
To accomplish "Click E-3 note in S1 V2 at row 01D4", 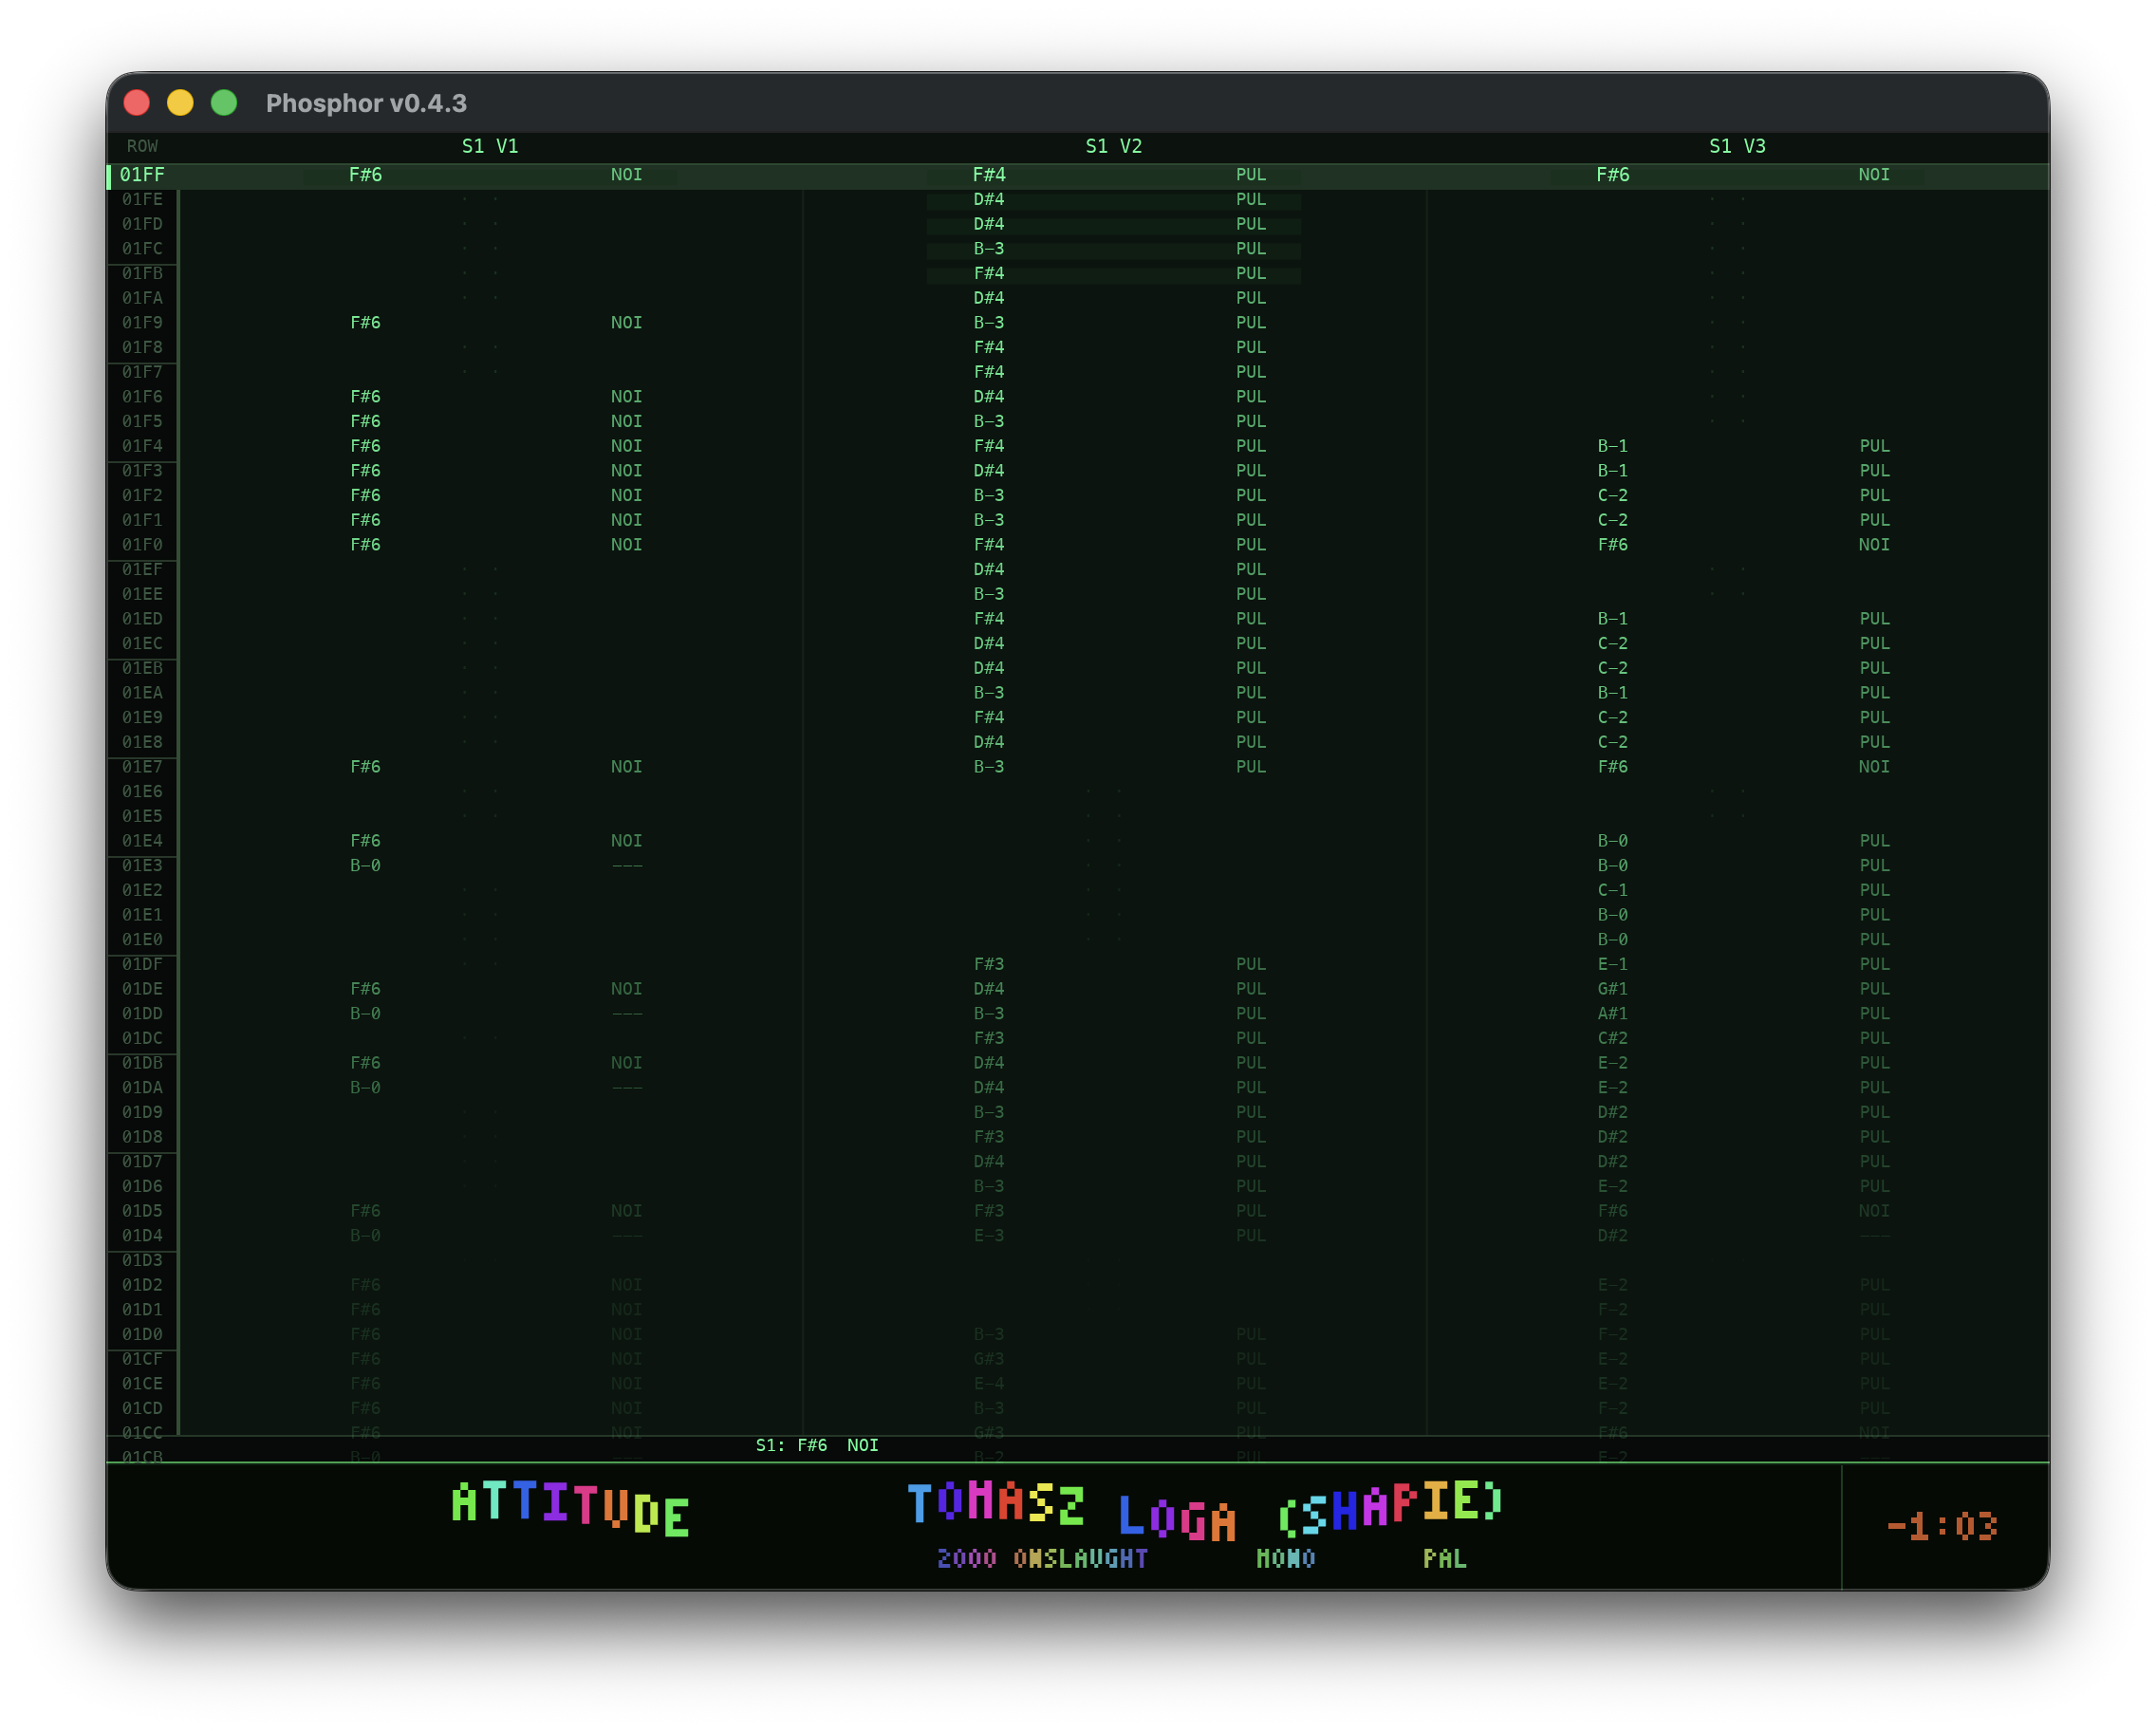I will 989,1236.
